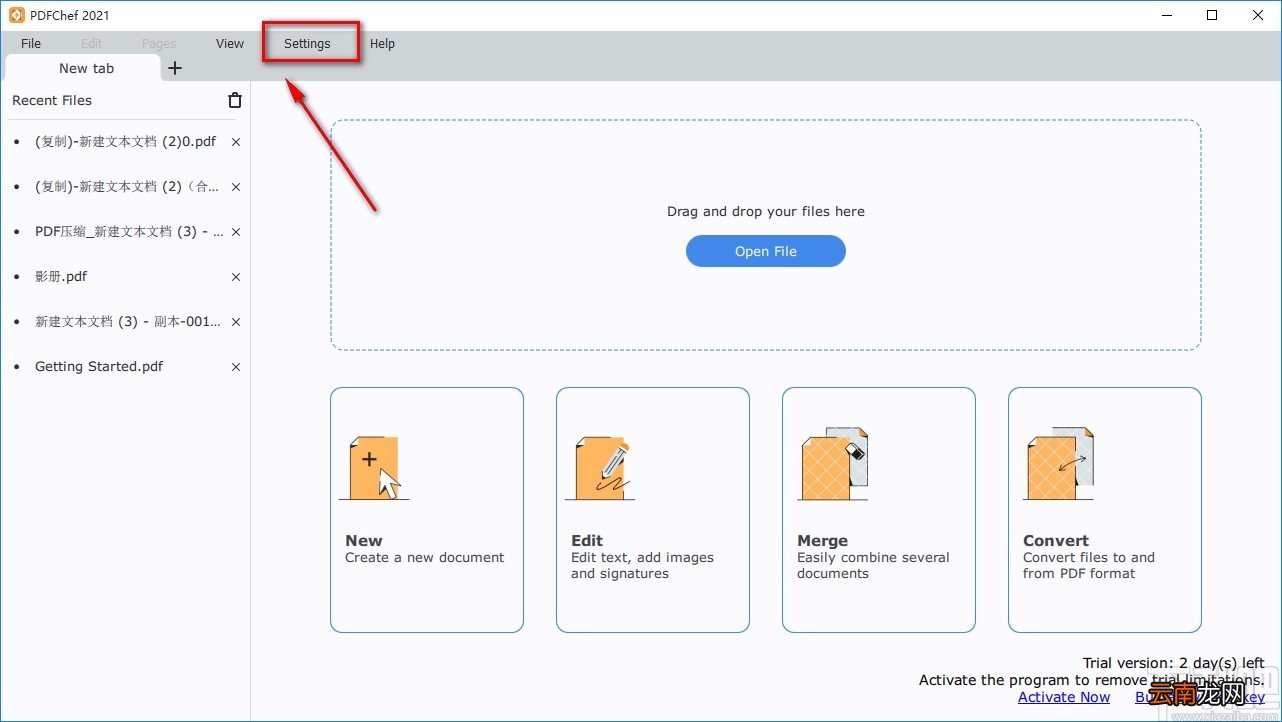The width and height of the screenshot is (1282, 722).
Task: Open recent file Getting Started.pdf
Action: click(x=99, y=367)
